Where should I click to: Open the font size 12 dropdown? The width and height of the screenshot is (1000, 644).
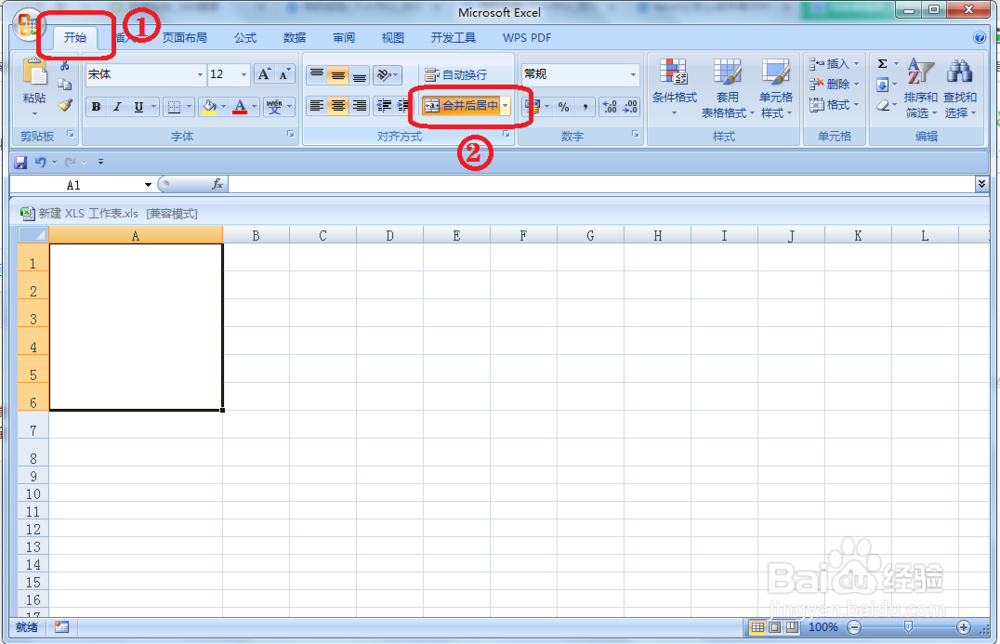(x=244, y=75)
